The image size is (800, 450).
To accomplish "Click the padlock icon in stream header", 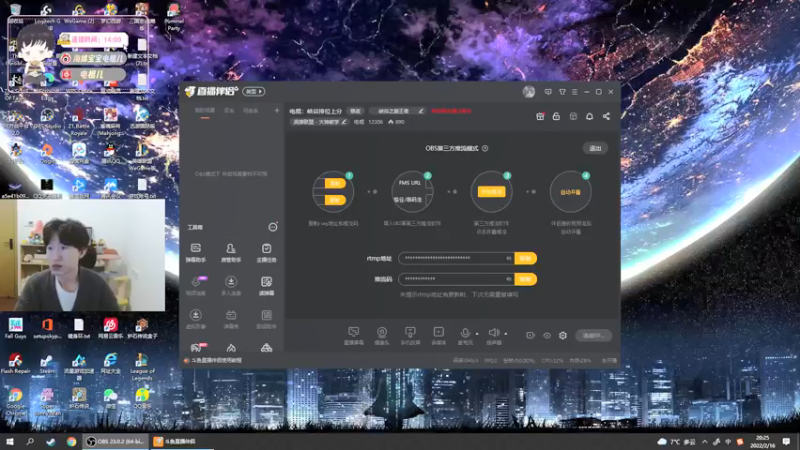I will (556, 116).
